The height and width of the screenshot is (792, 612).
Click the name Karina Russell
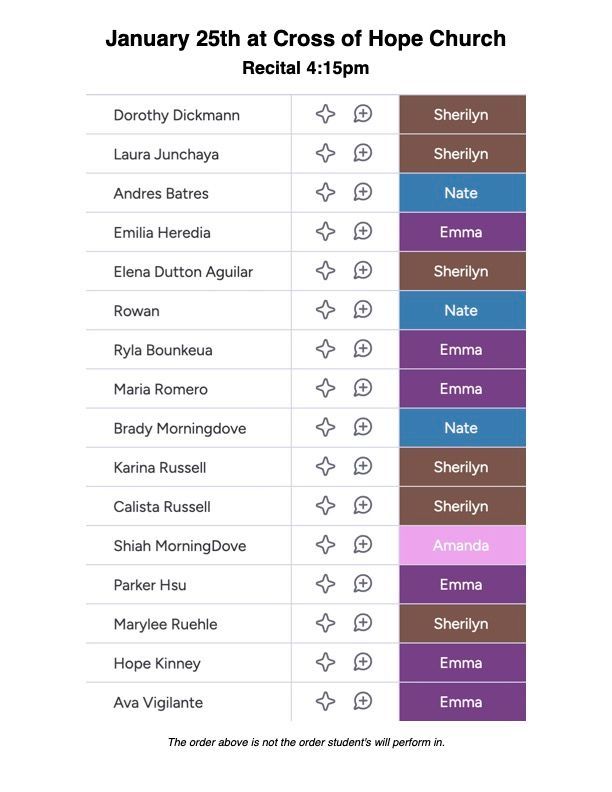[160, 467]
